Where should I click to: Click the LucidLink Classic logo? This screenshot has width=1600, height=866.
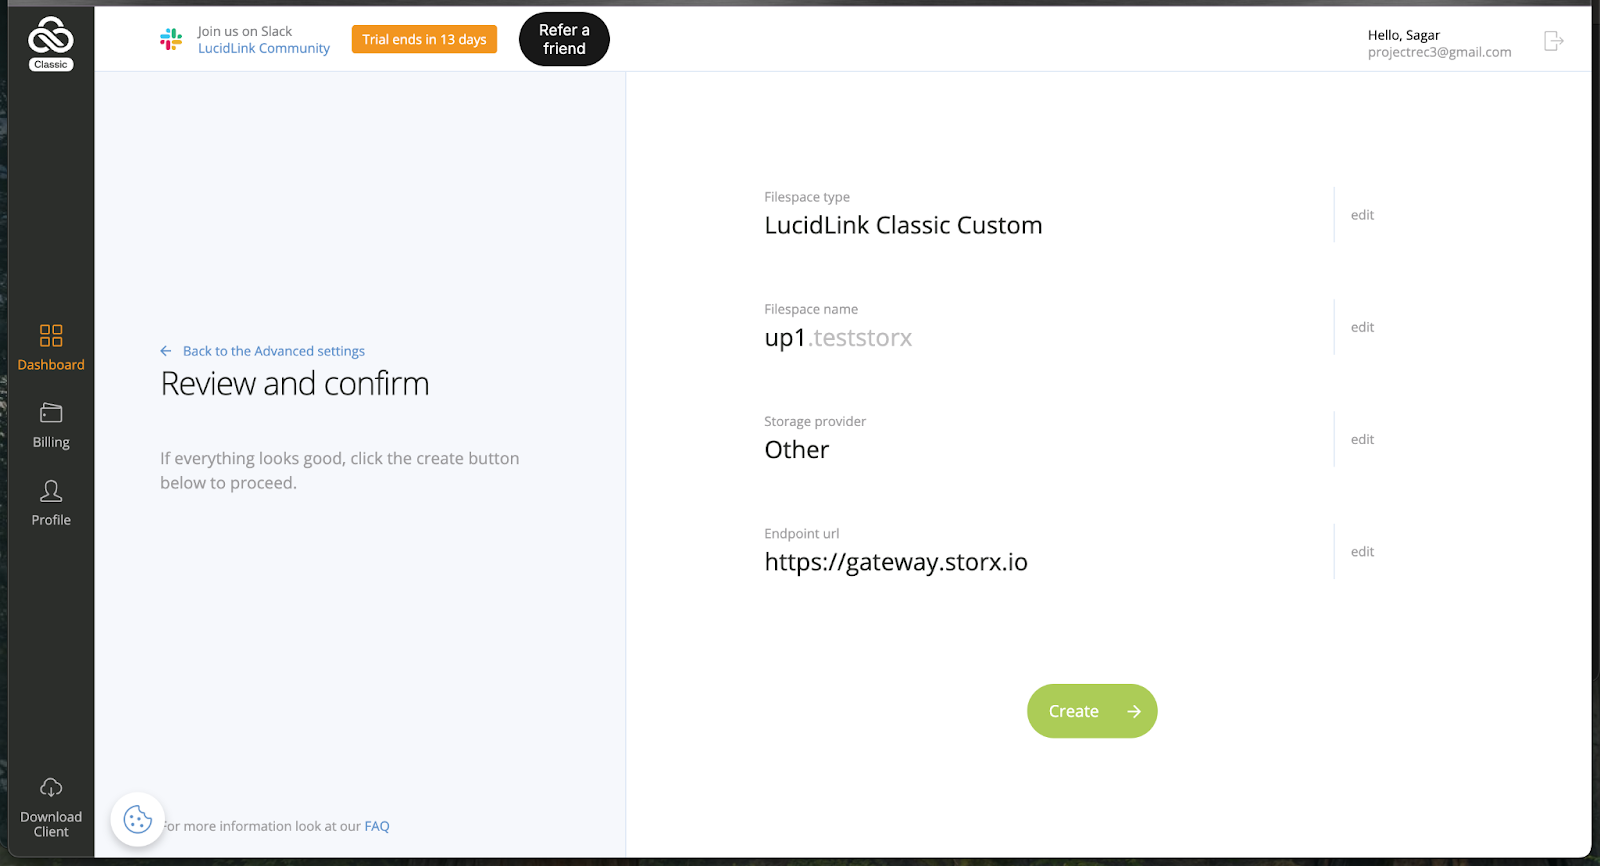point(50,43)
